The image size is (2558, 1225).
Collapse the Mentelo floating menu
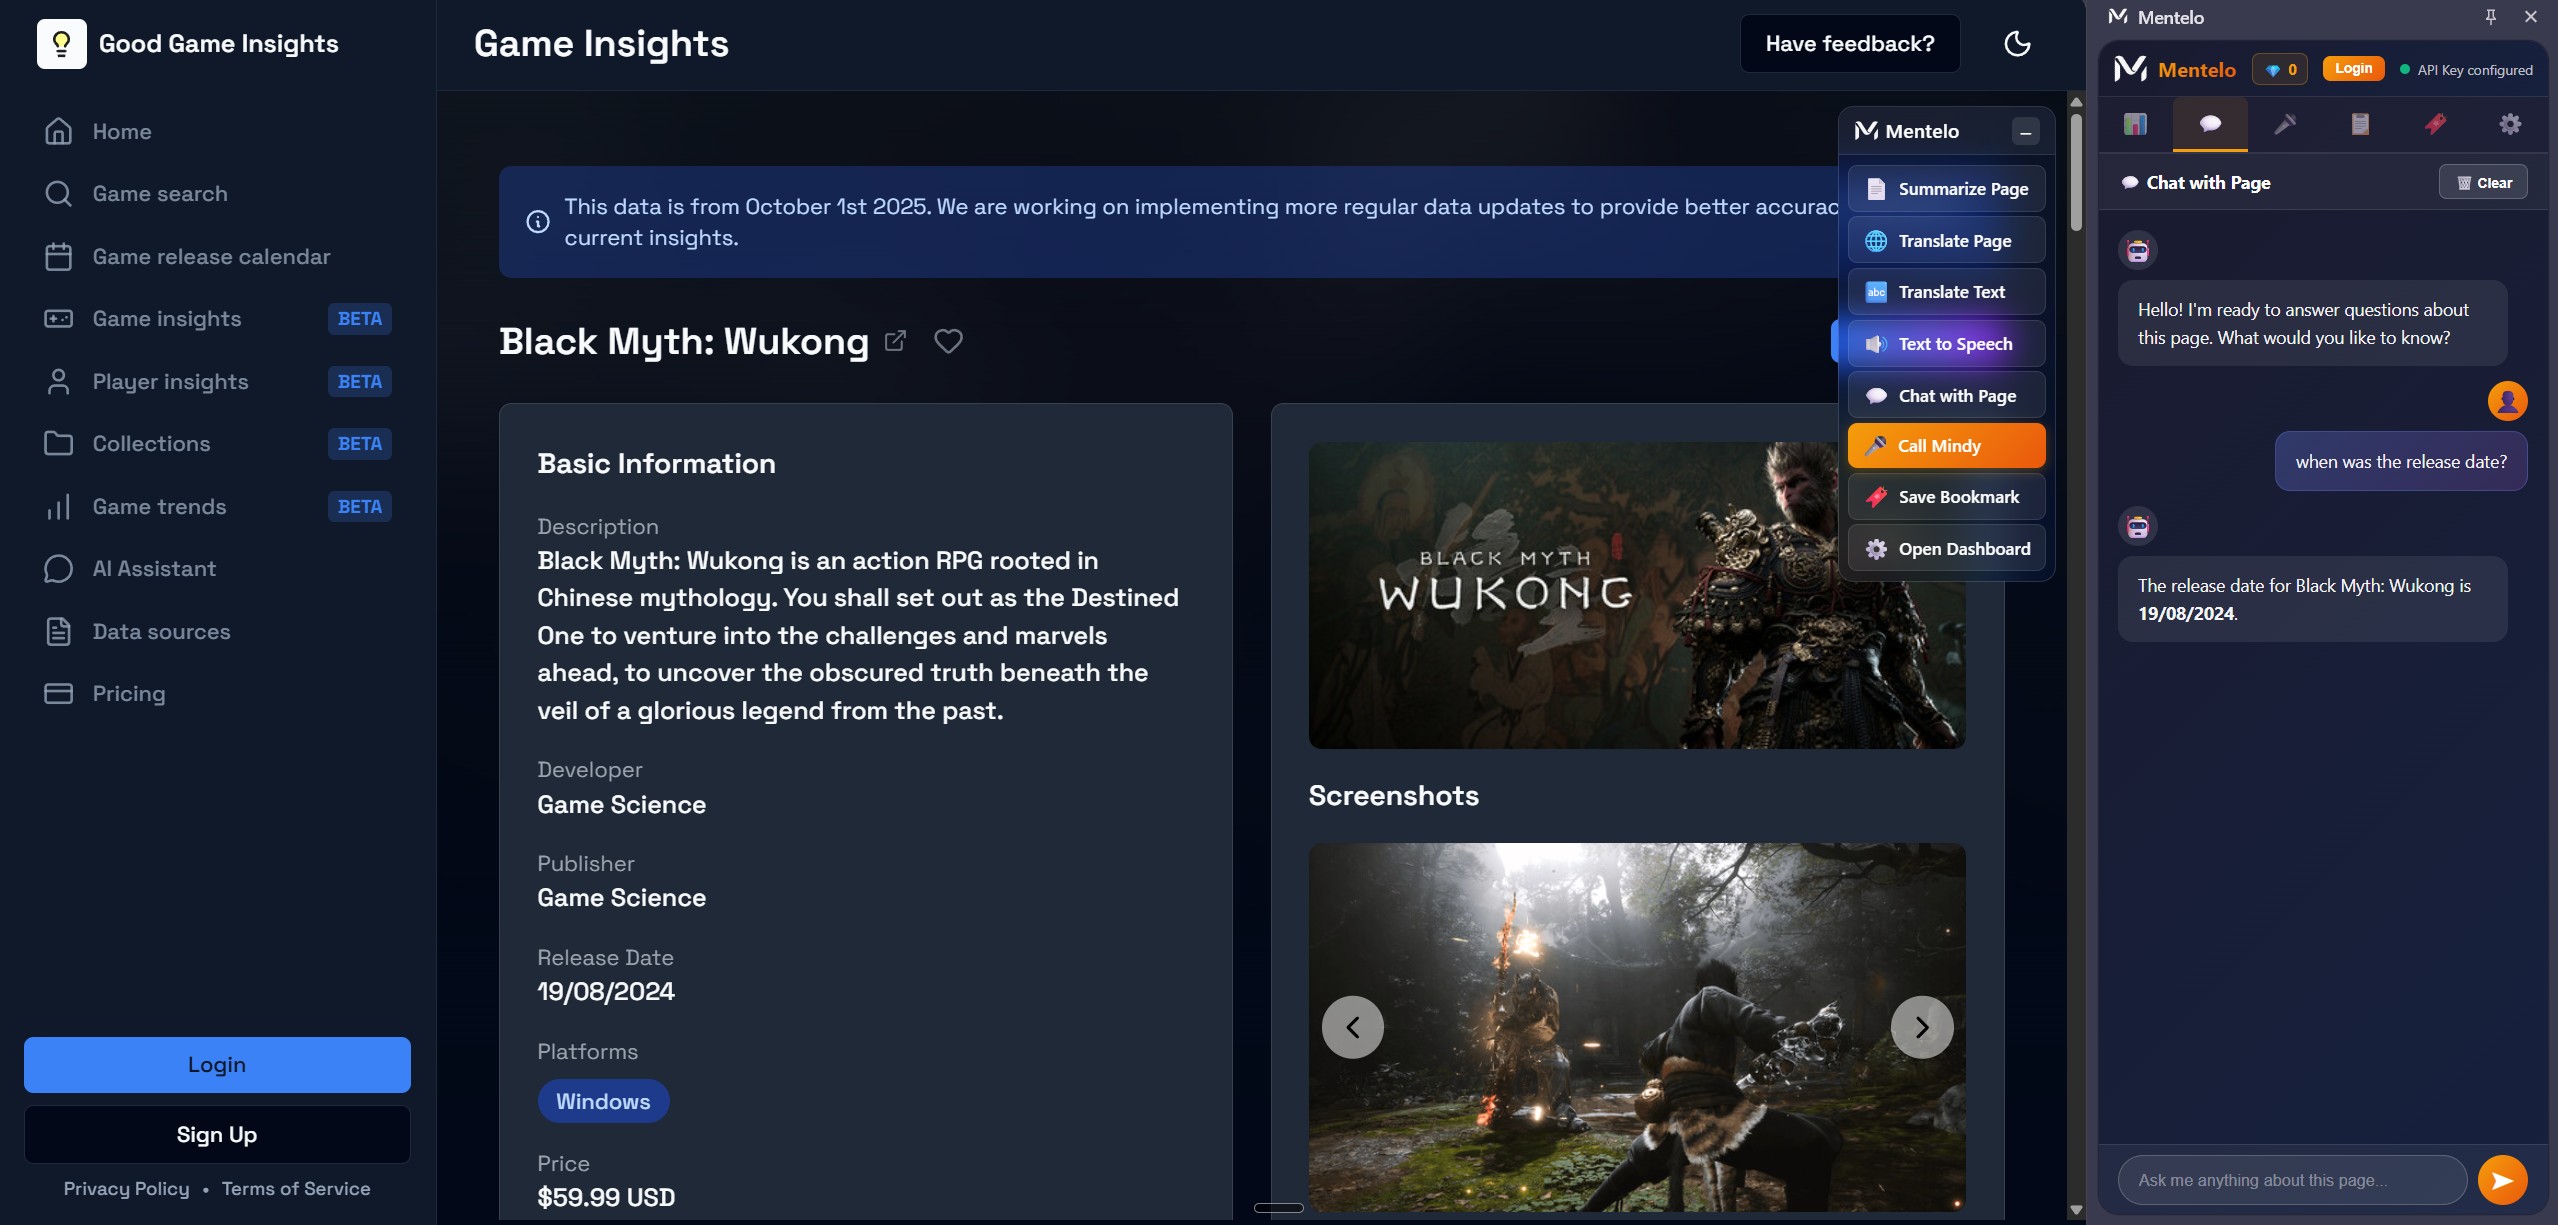[2025, 132]
